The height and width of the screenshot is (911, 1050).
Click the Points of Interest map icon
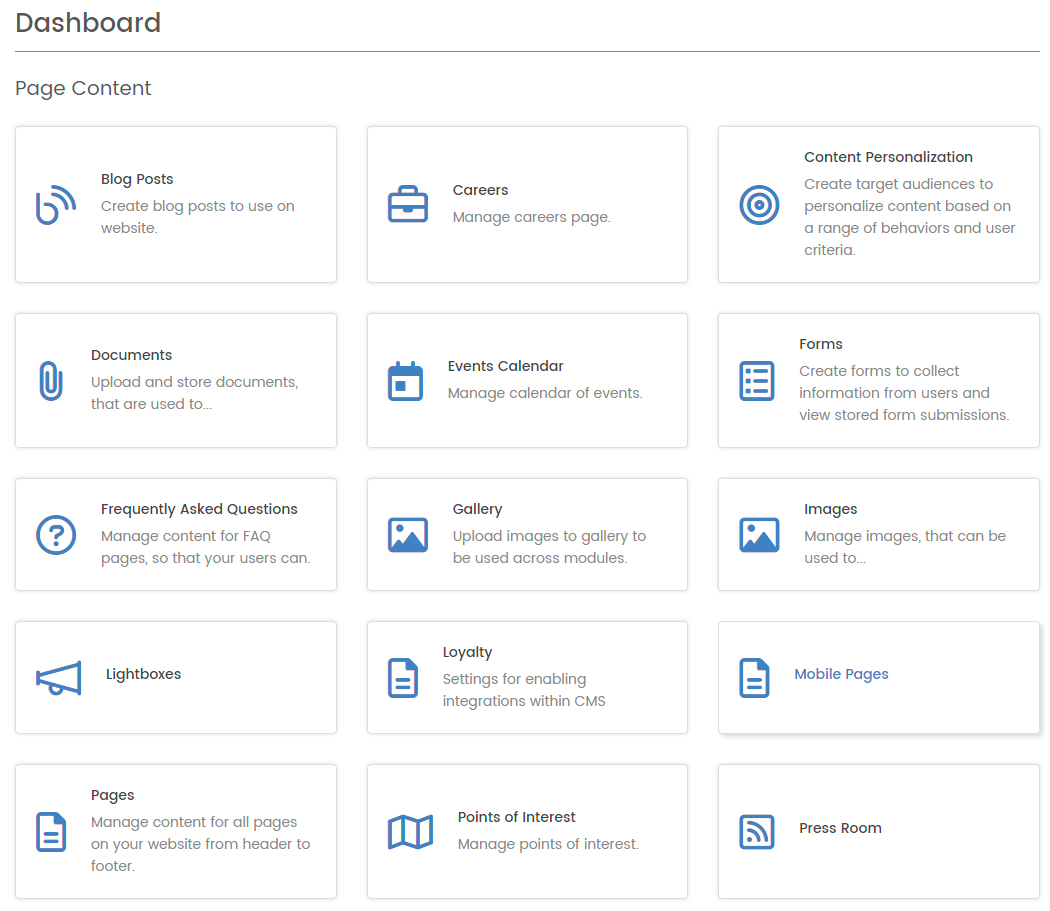pyautogui.click(x=410, y=831)
